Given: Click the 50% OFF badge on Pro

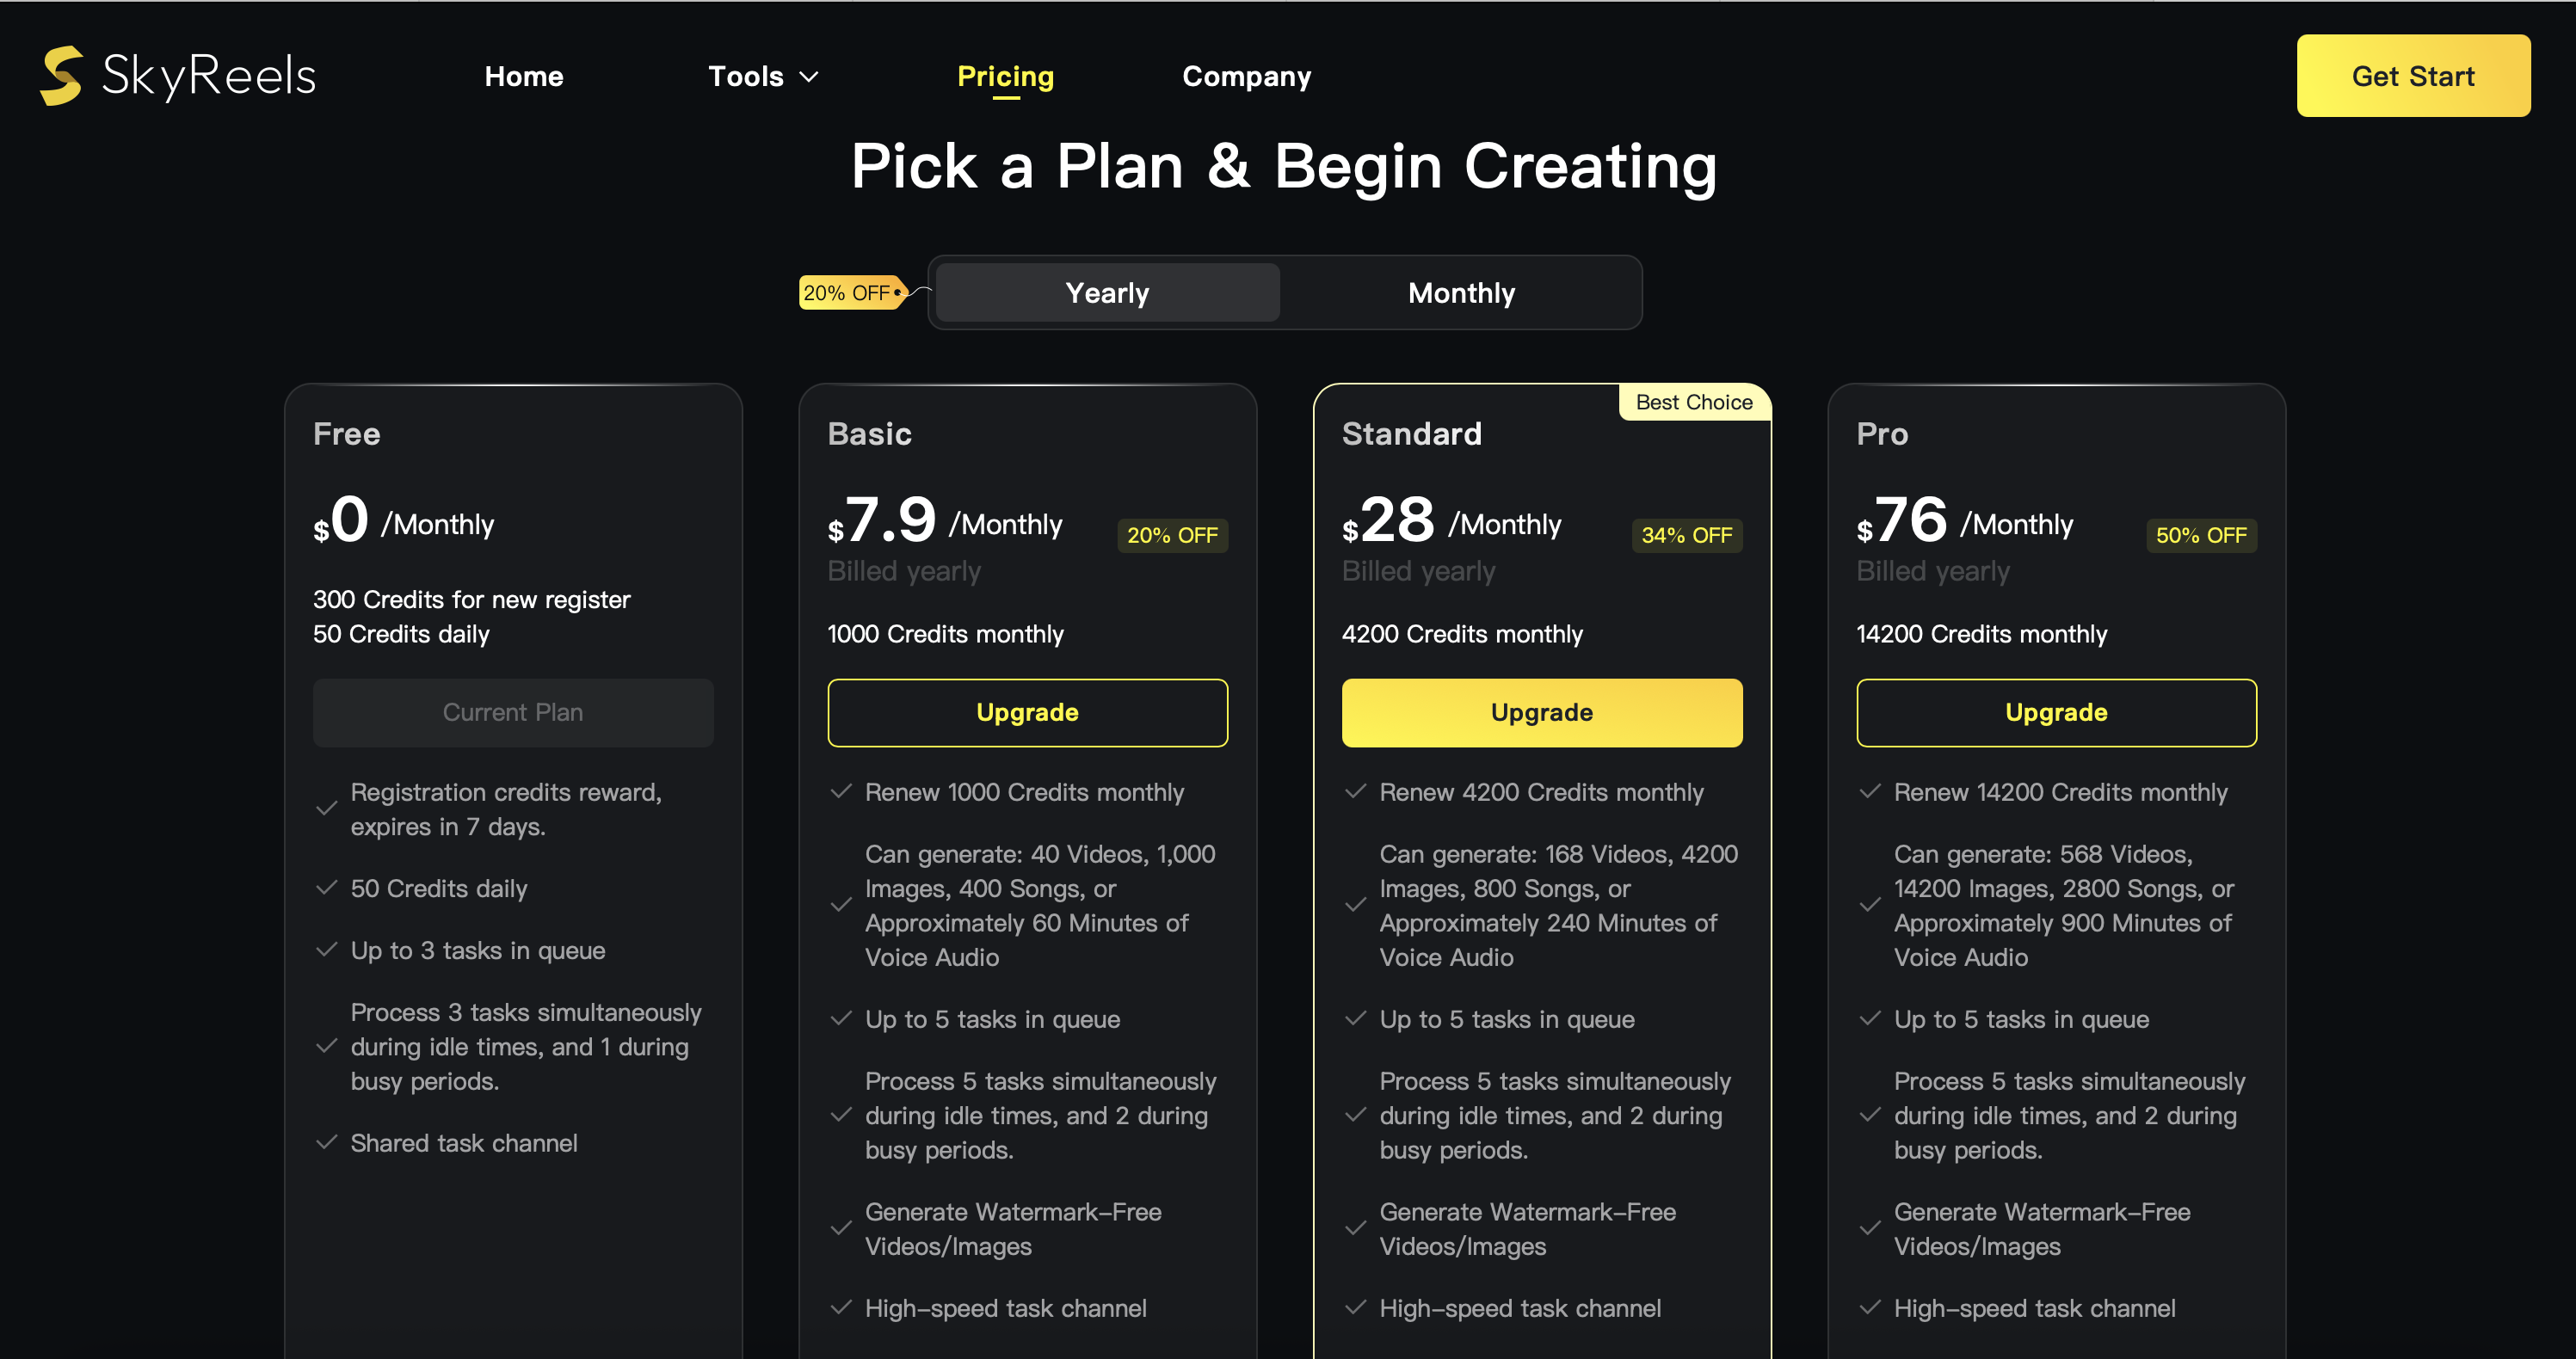Looking at the screenshot, I should pyautogui.click(x=2200, y=535).
